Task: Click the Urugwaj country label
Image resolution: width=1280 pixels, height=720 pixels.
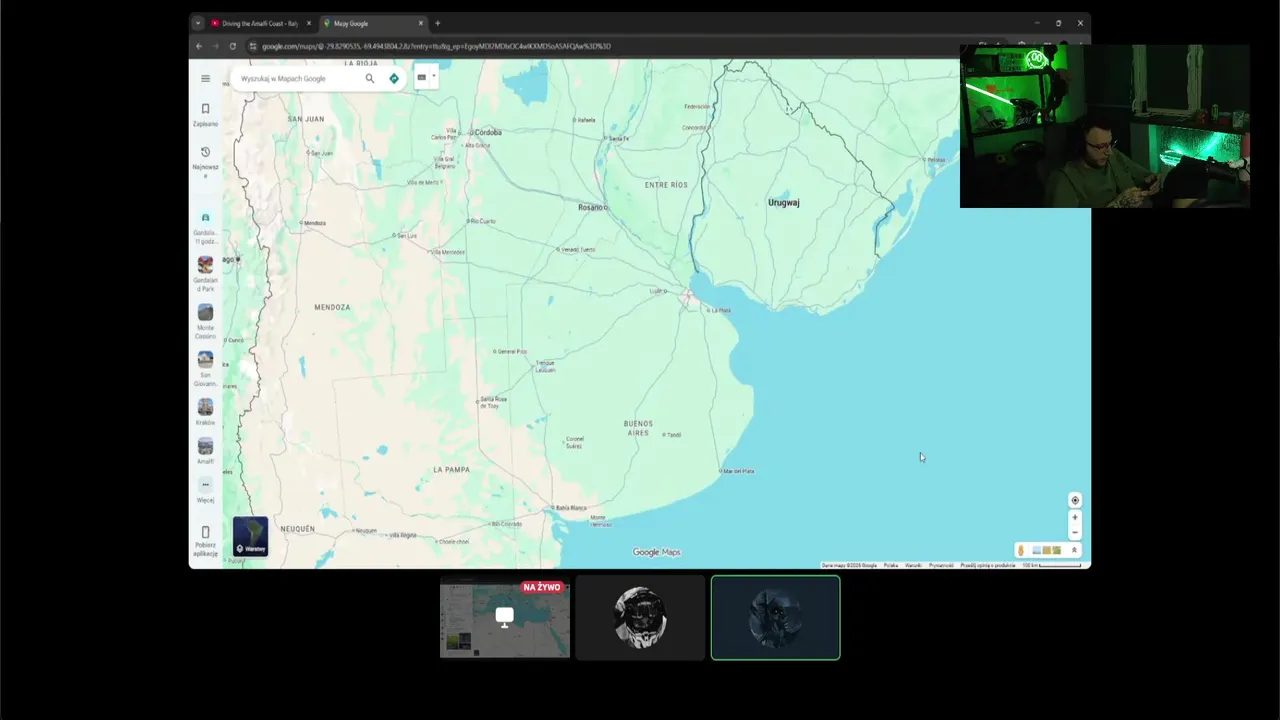Action: point(783,202)
